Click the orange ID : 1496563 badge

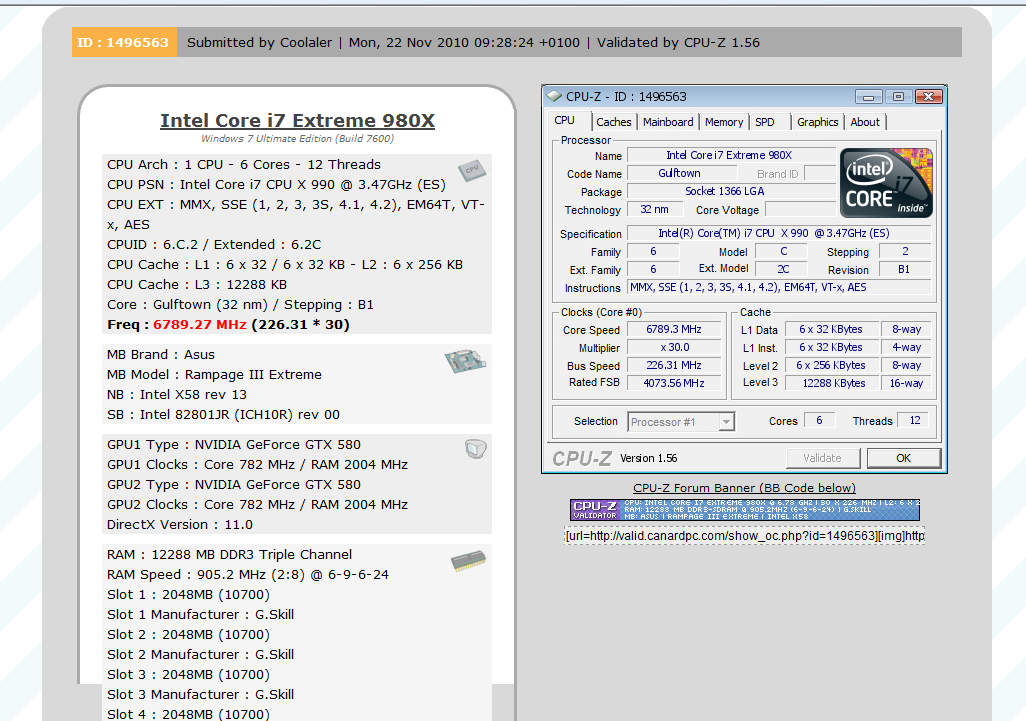124,42
